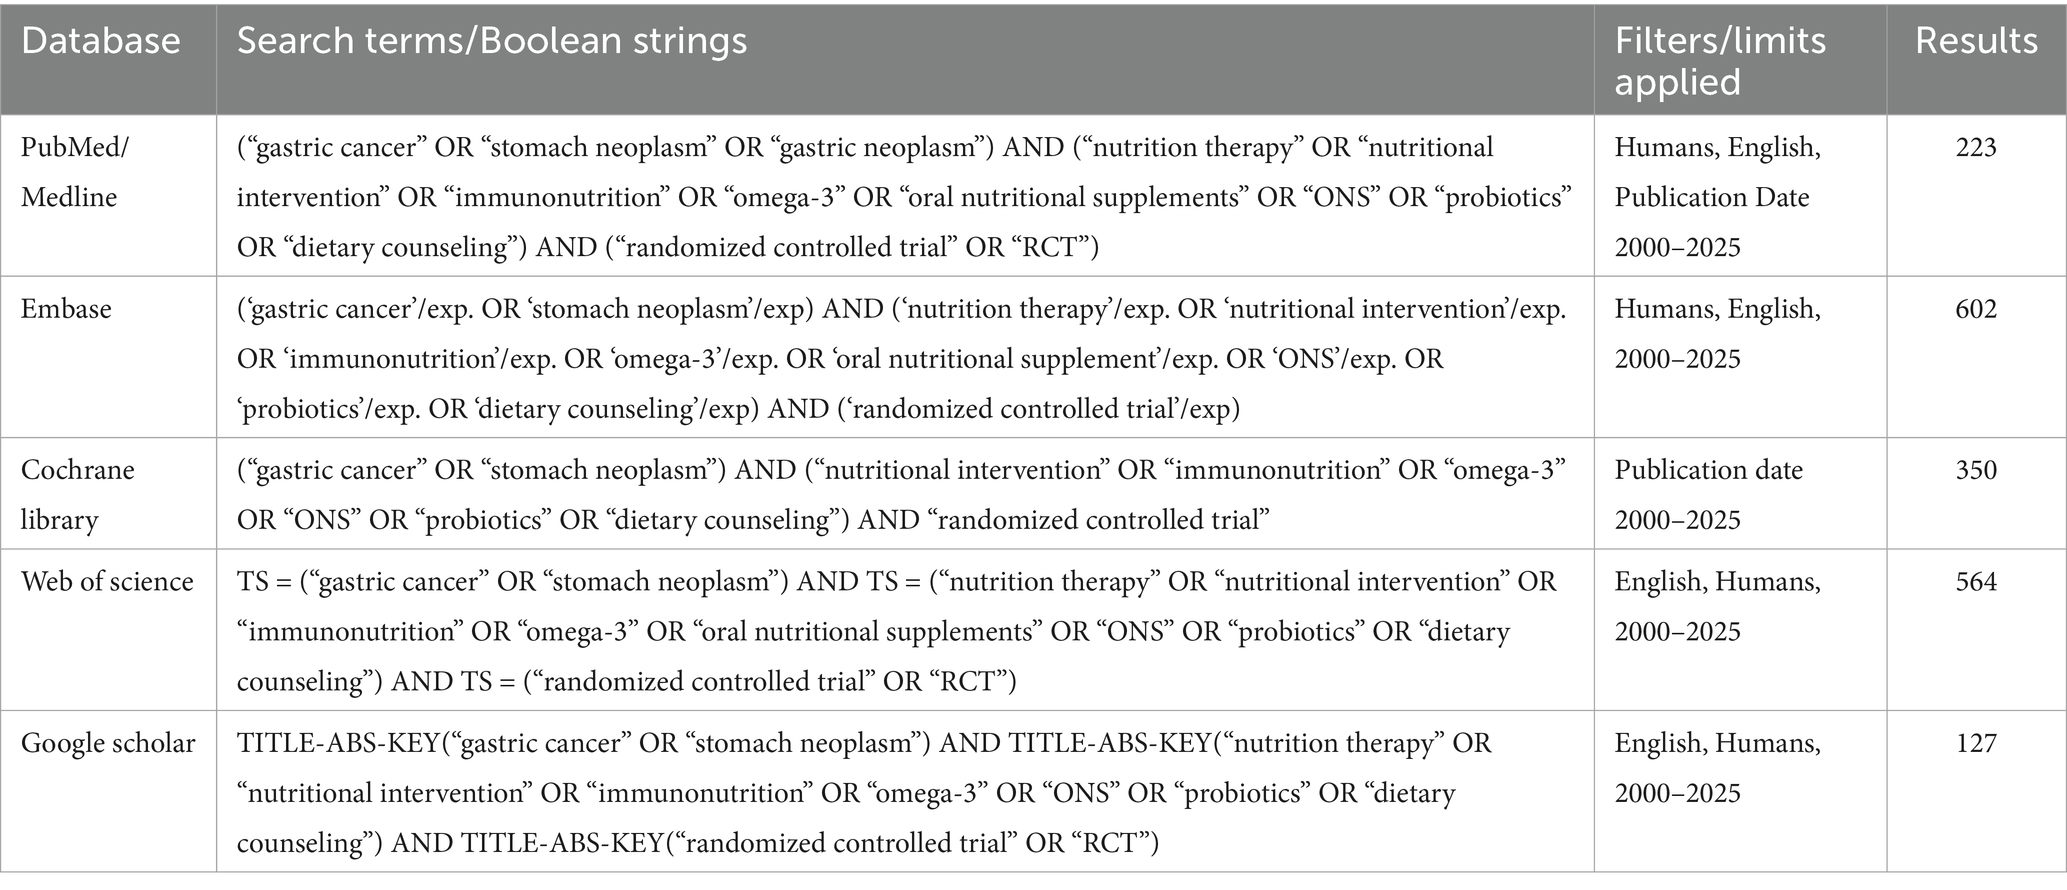Click the Filters/limits applied column header
Image resolution: width=2067 pixels, height=890 pixels.
coord(1720,60)
